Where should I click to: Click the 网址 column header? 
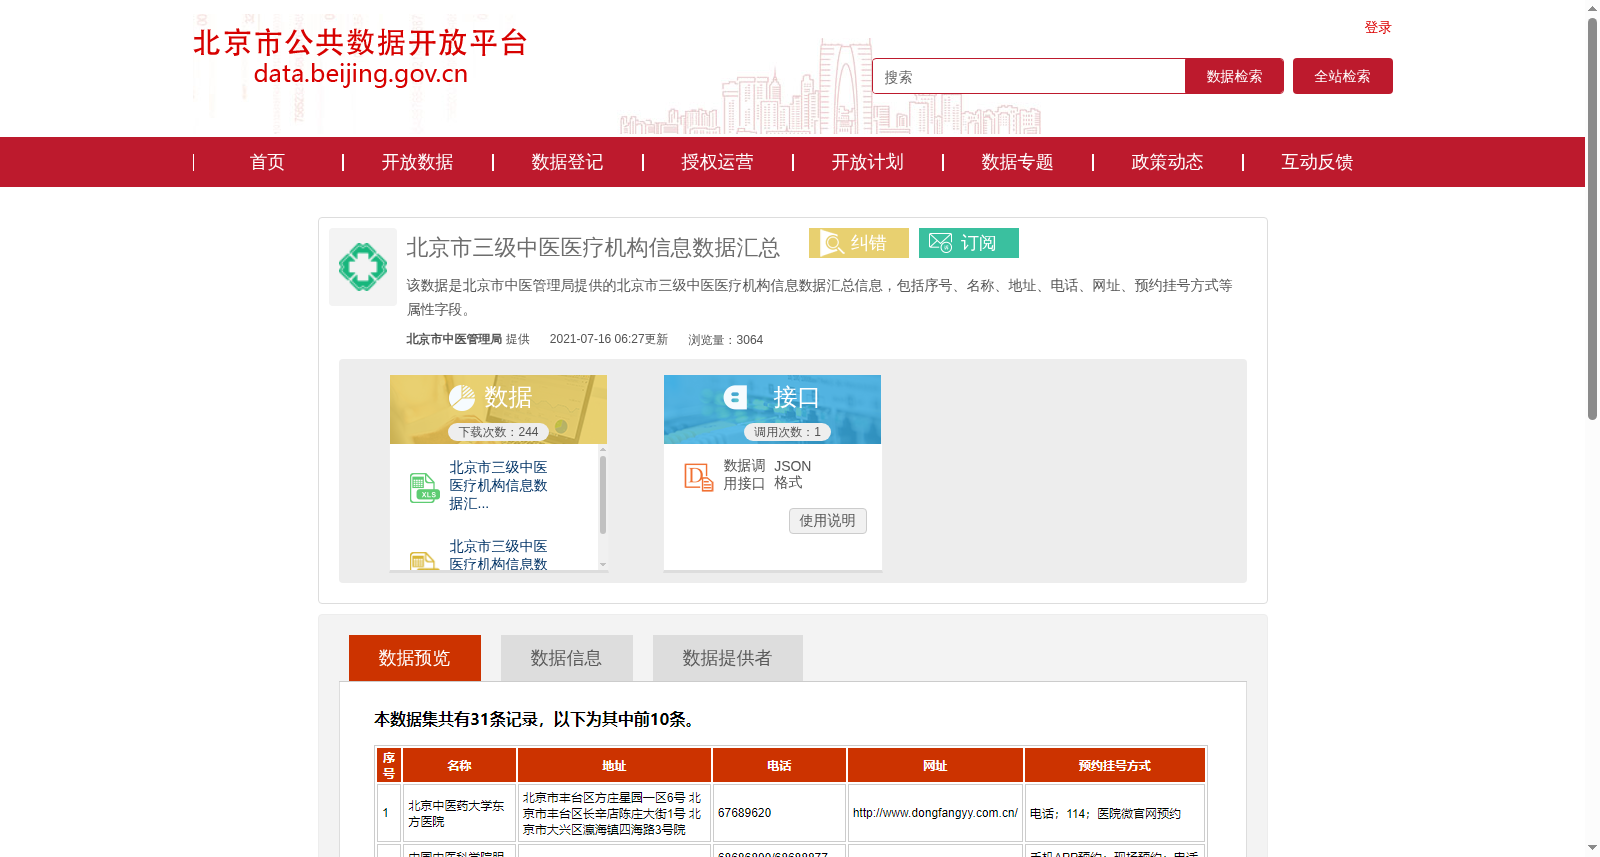[935, 765]
